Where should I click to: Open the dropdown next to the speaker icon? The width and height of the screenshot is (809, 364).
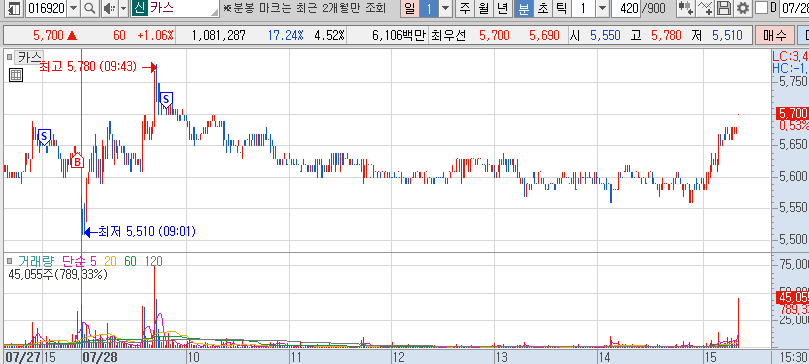point(123,8)
